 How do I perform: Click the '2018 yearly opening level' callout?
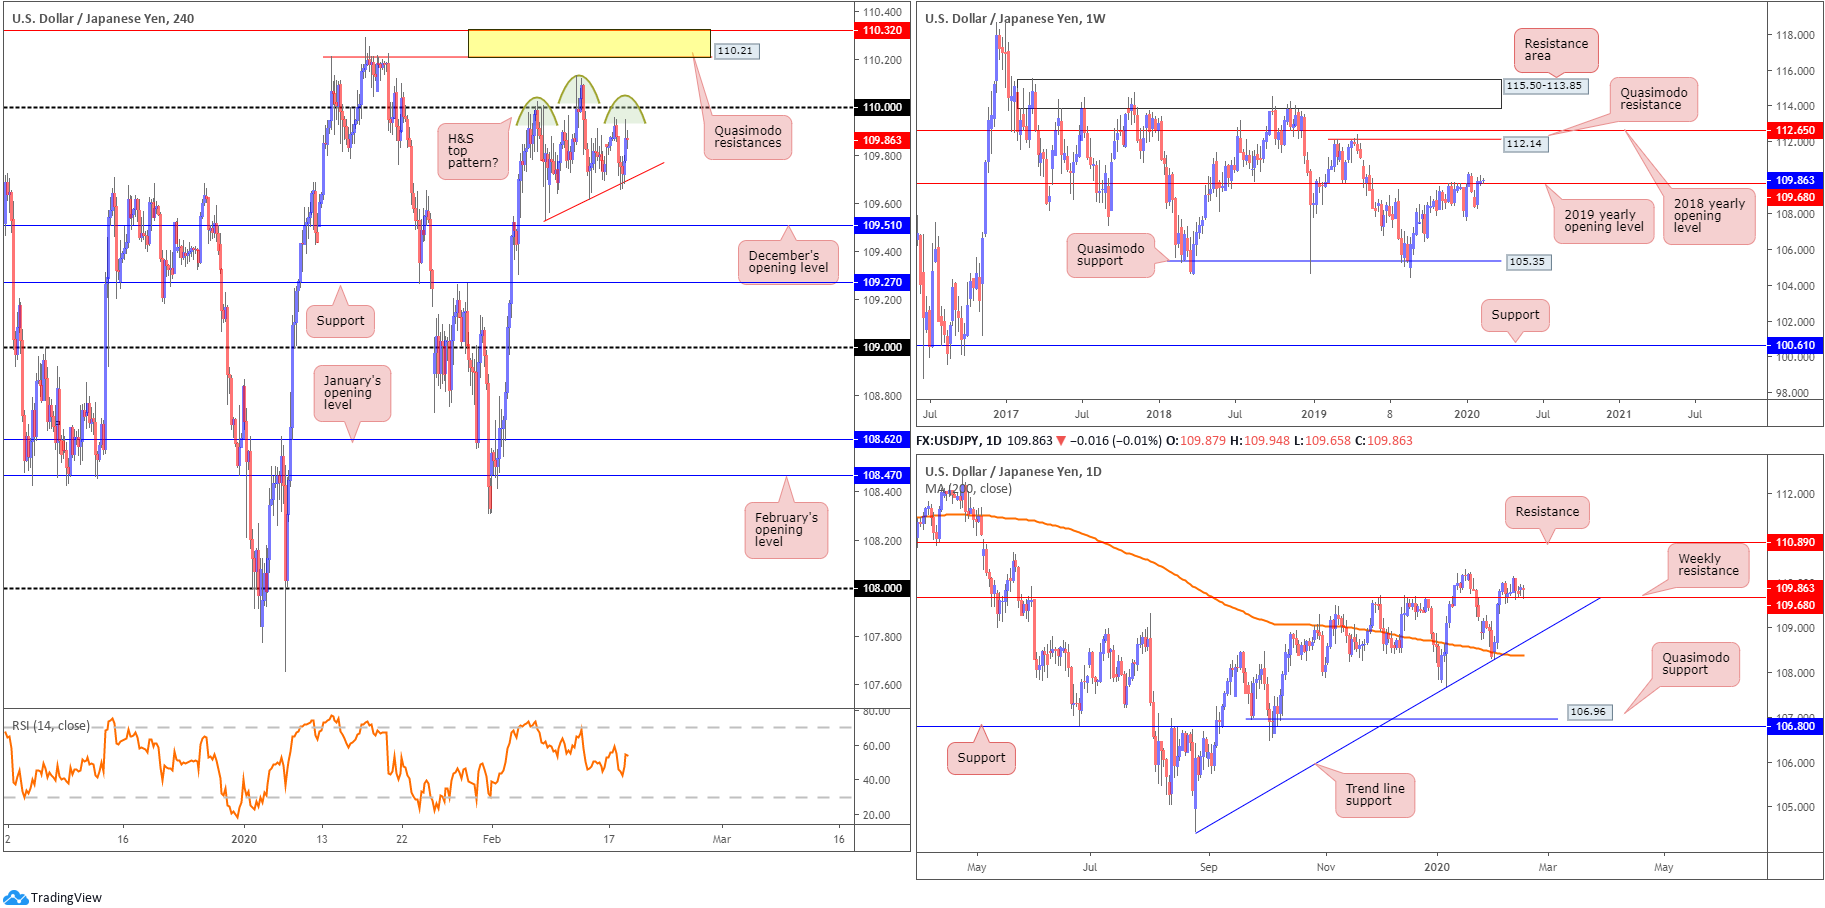tap(1709, 216)
